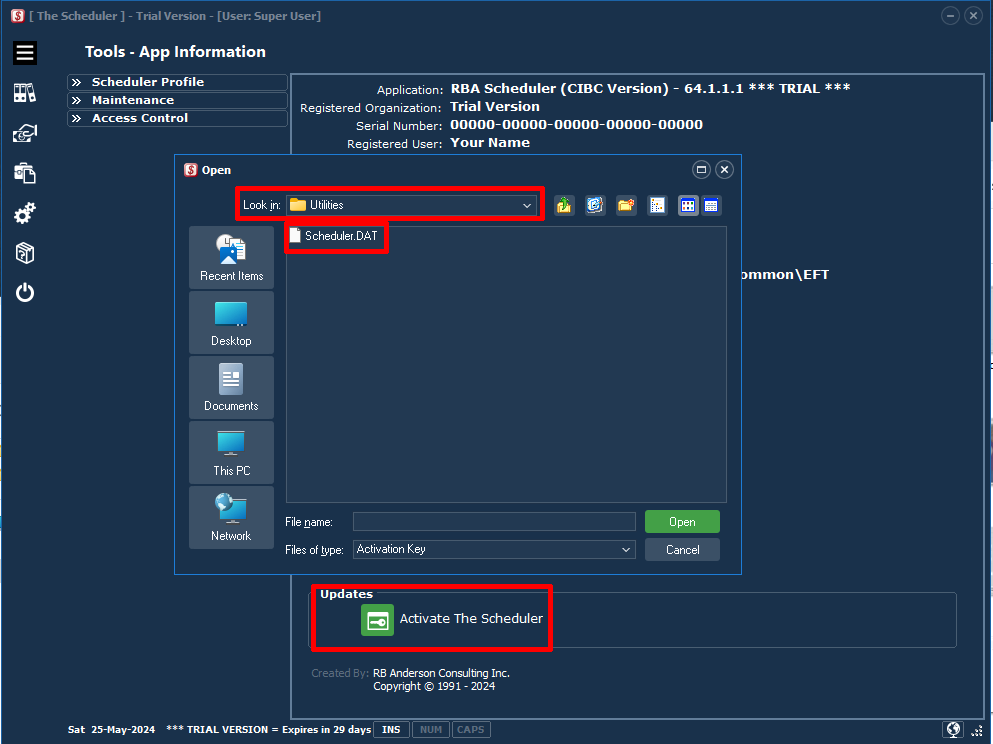Click the resize grip in status bar
This screenshot has height=744, width=993.
tap(977, 731)
